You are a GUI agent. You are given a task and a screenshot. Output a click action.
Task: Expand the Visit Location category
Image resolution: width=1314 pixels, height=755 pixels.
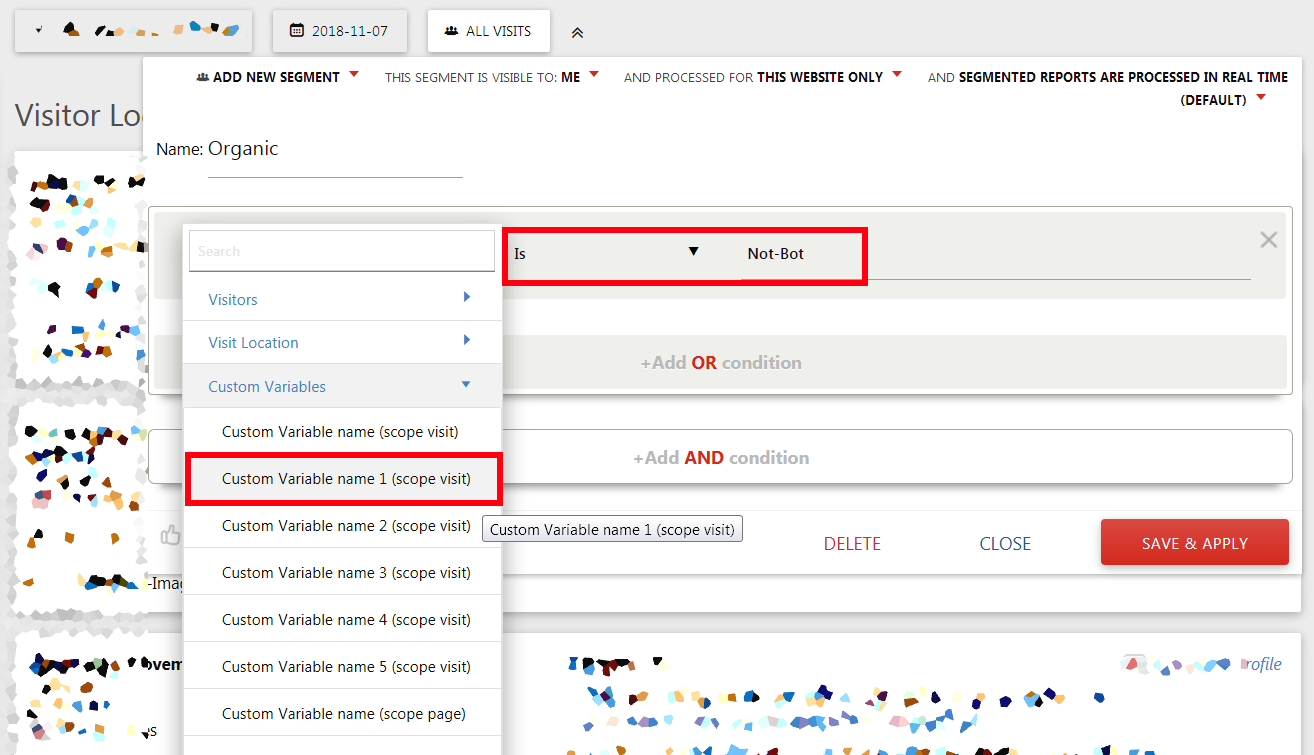point(340,342)
